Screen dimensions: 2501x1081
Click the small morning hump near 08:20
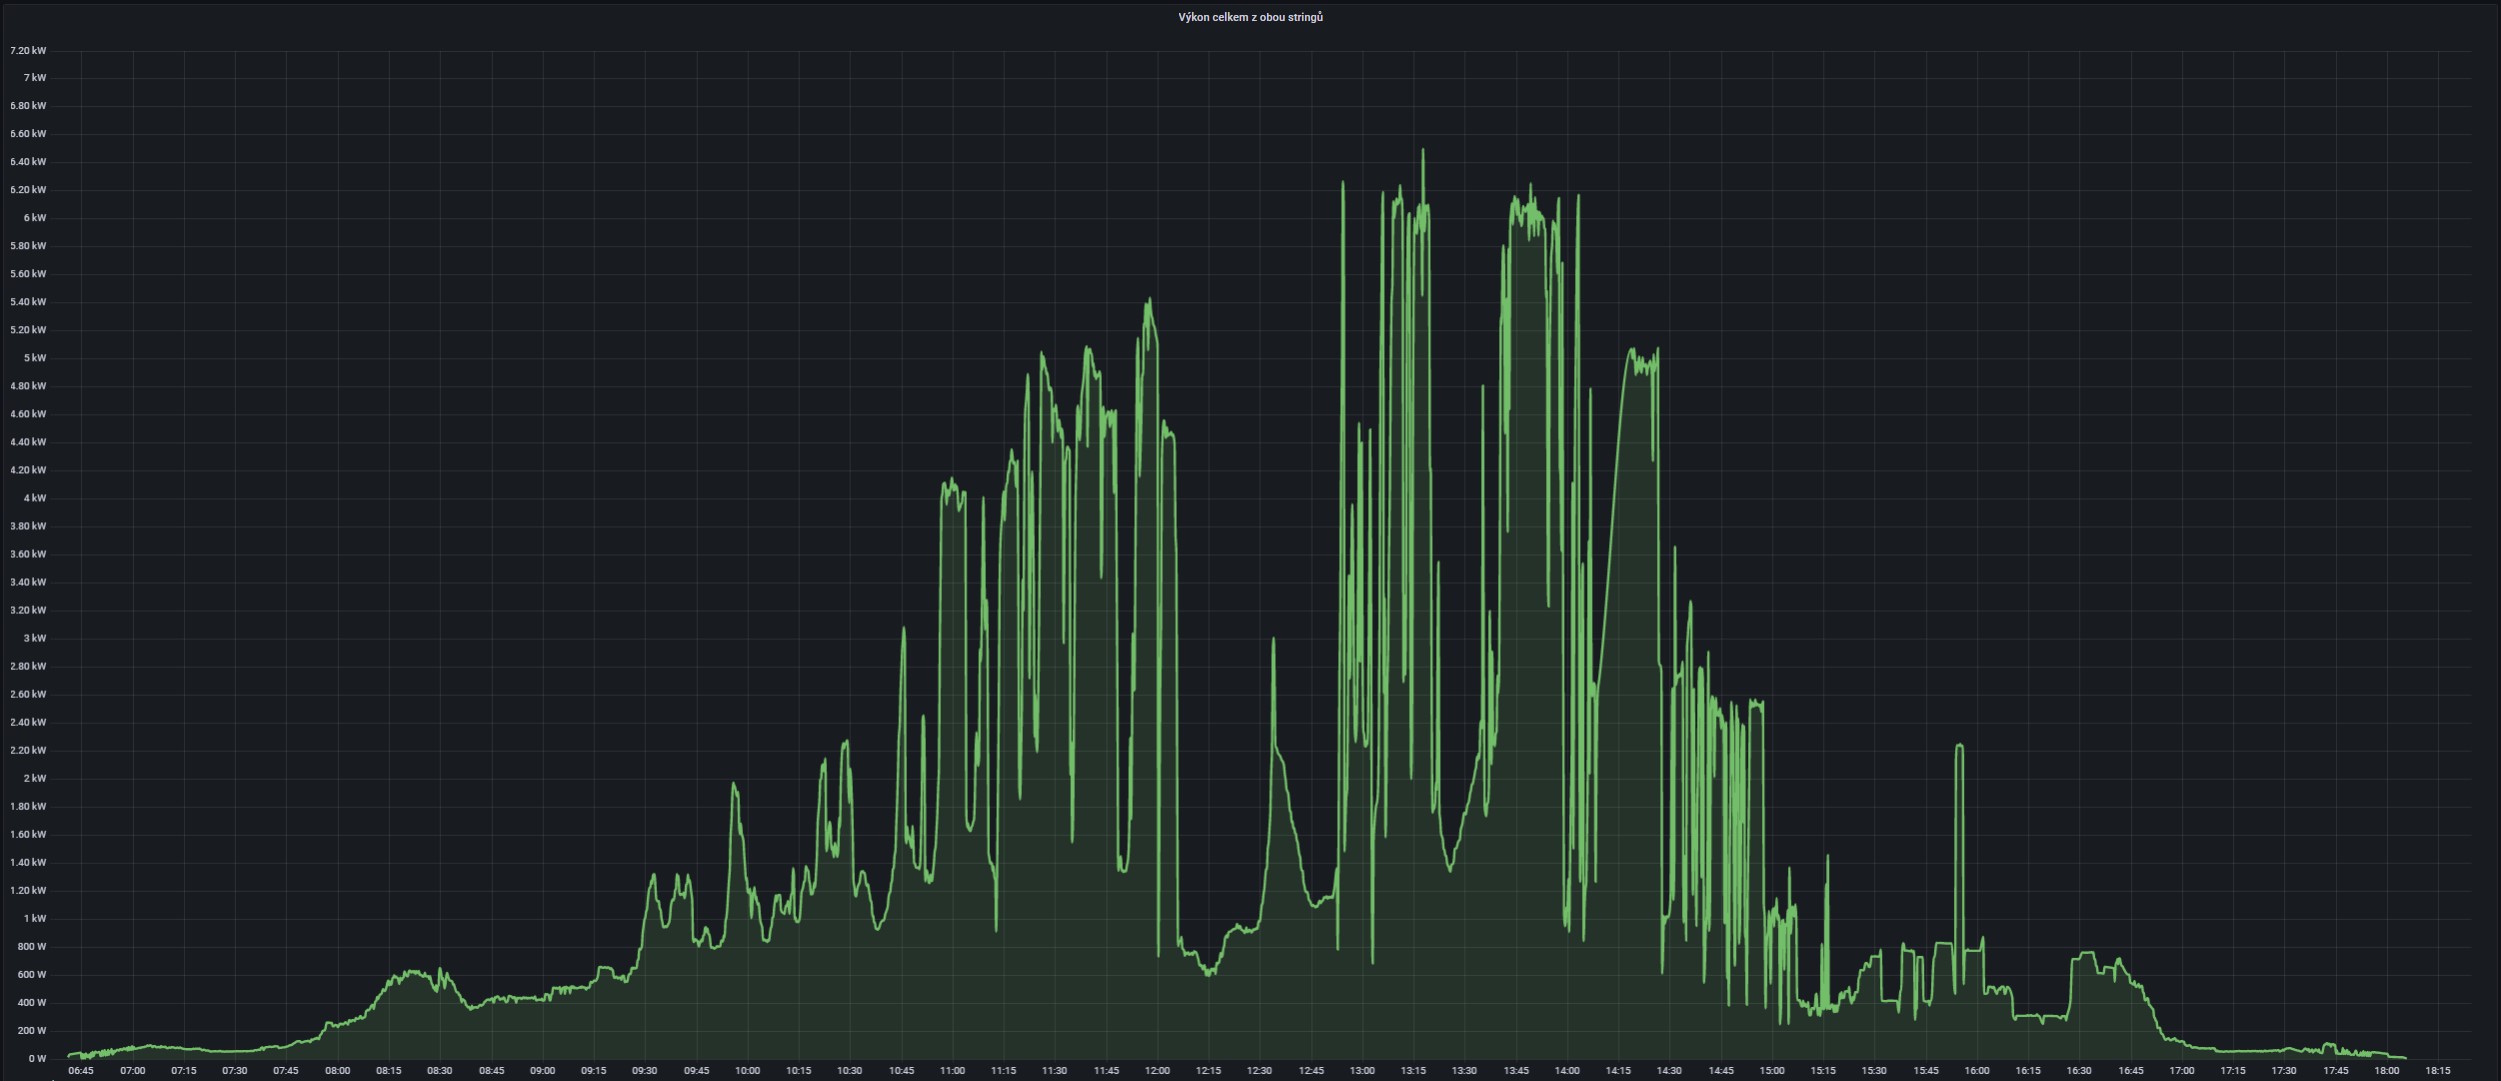click(413, 972)
